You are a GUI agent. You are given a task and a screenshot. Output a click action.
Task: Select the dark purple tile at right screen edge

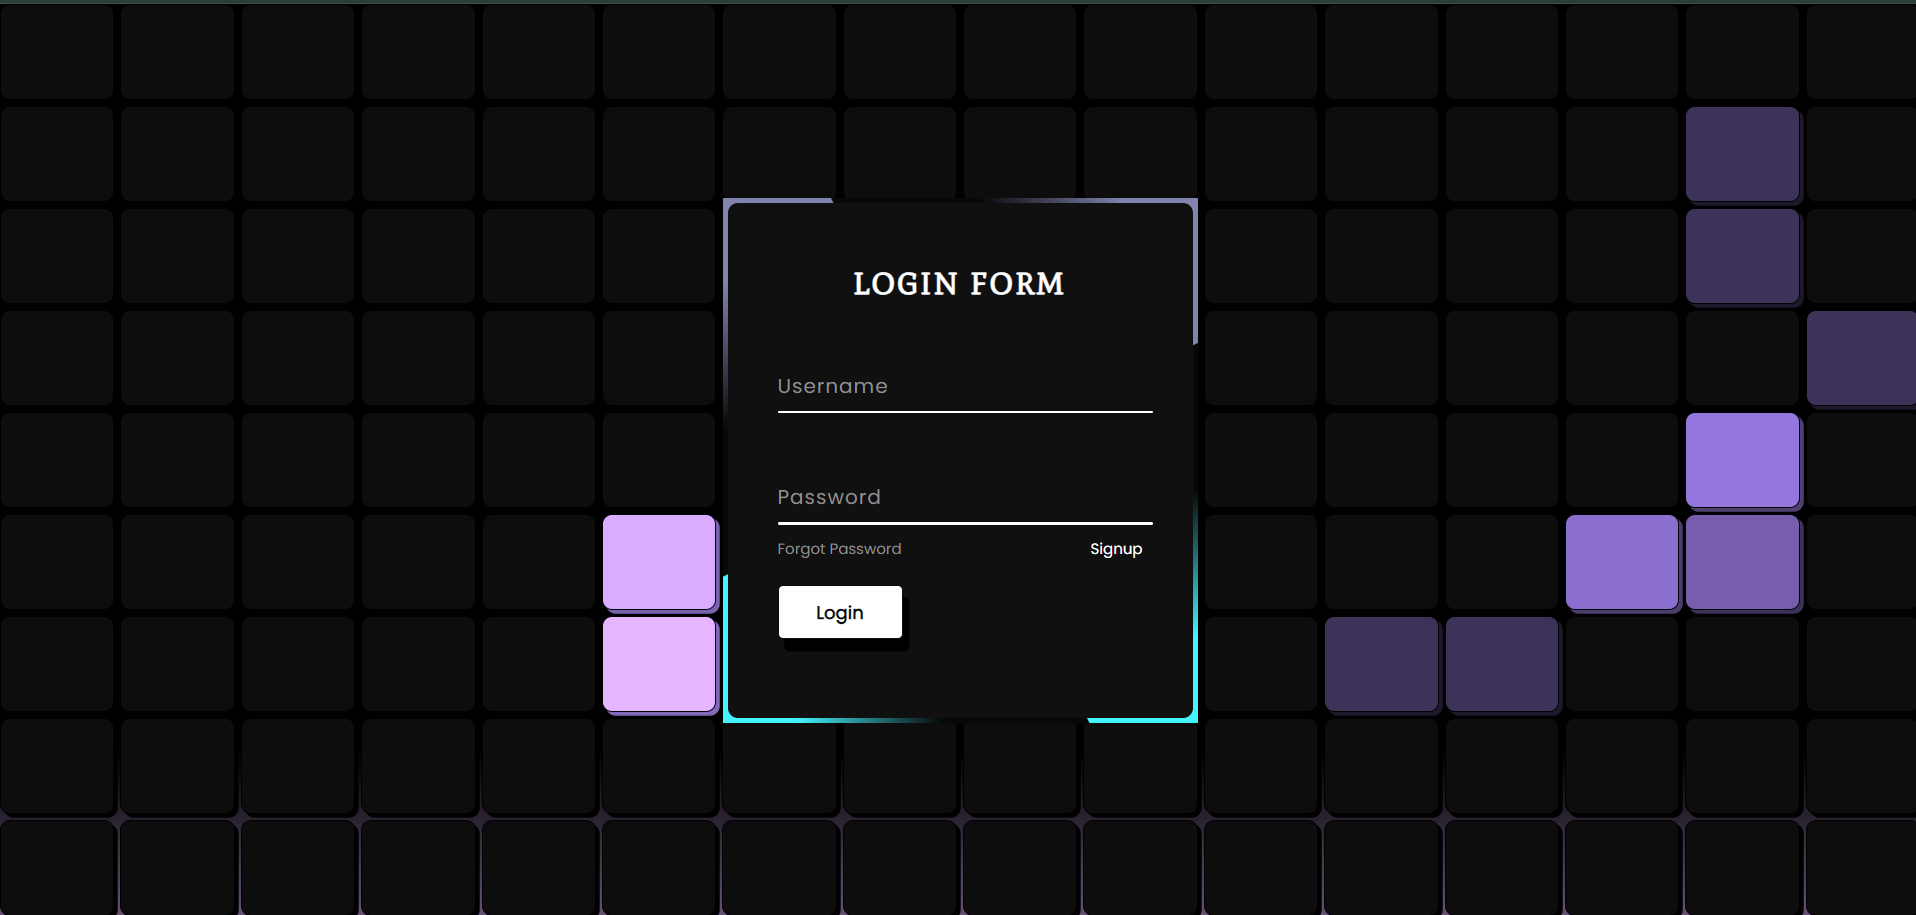point(1860,357)
